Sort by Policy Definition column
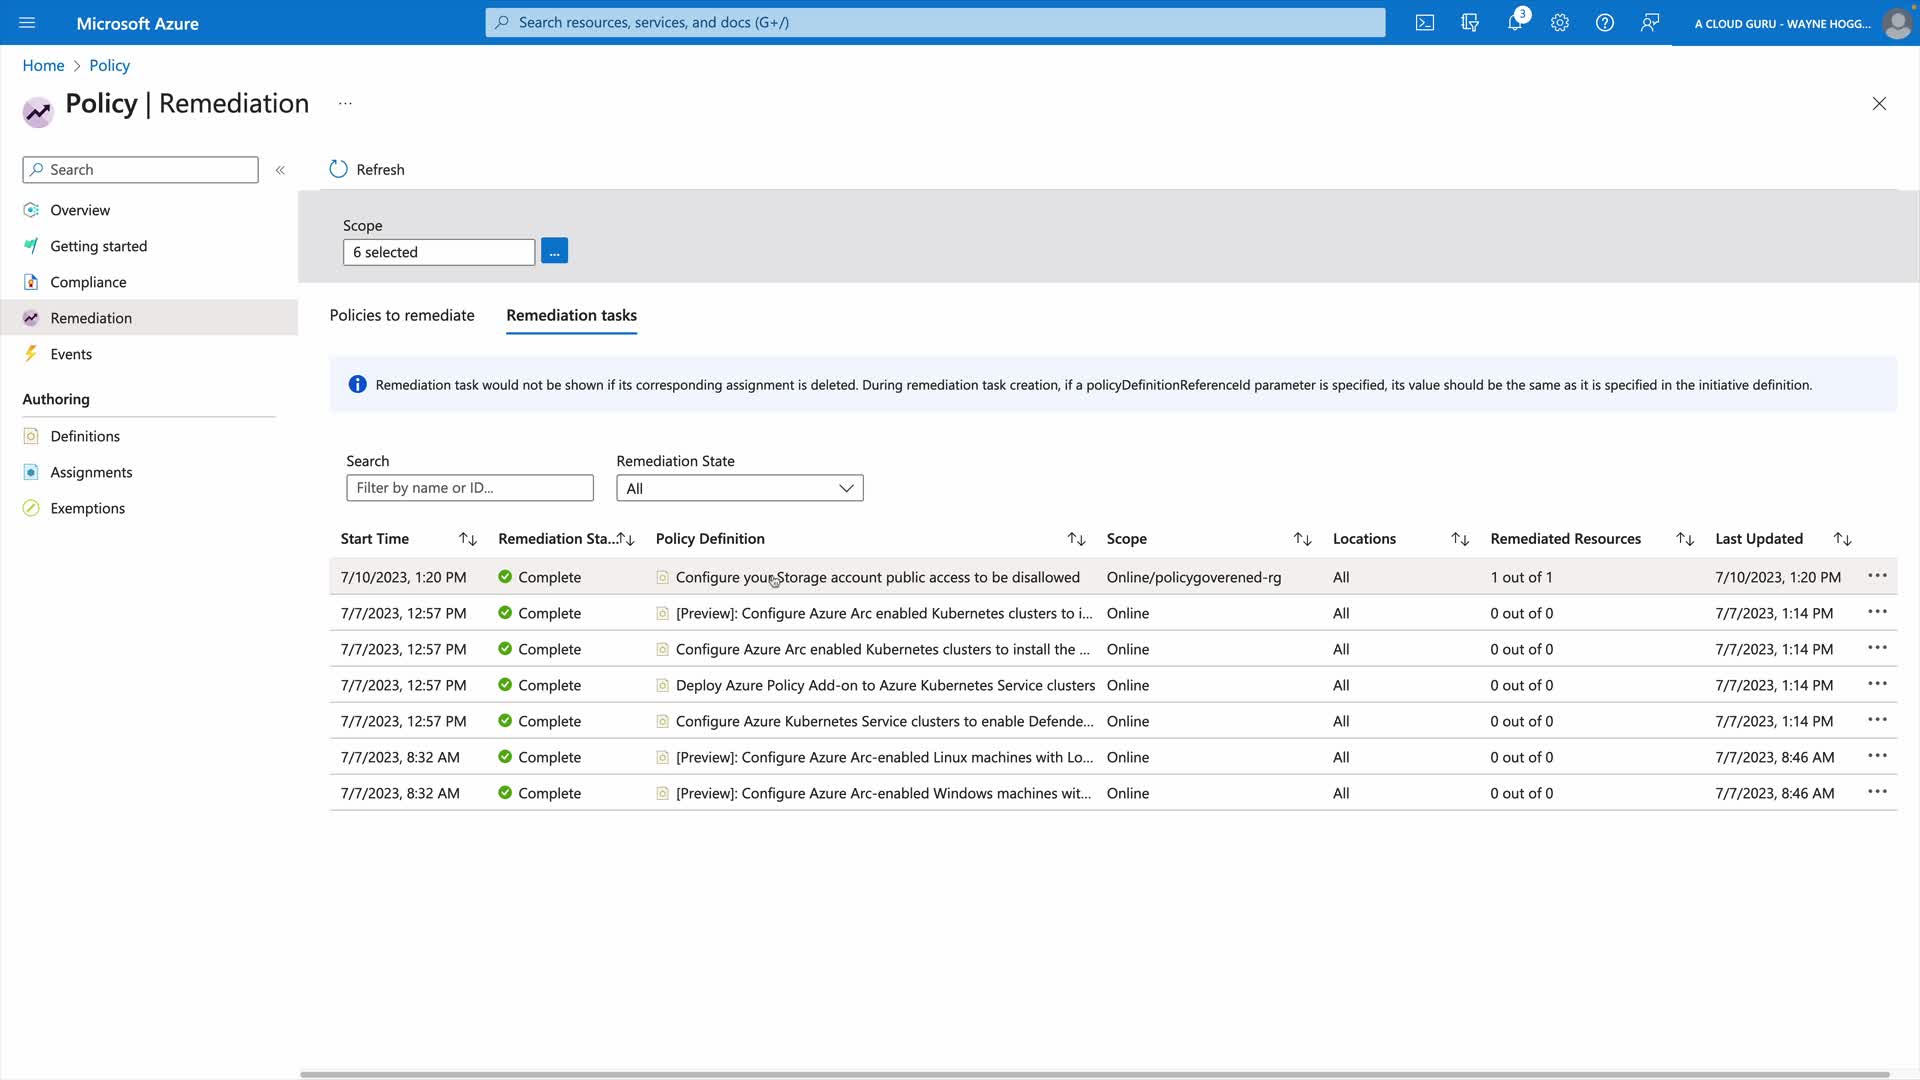The height and width of the screenshot is (1080, 1920). (1076, 539)
